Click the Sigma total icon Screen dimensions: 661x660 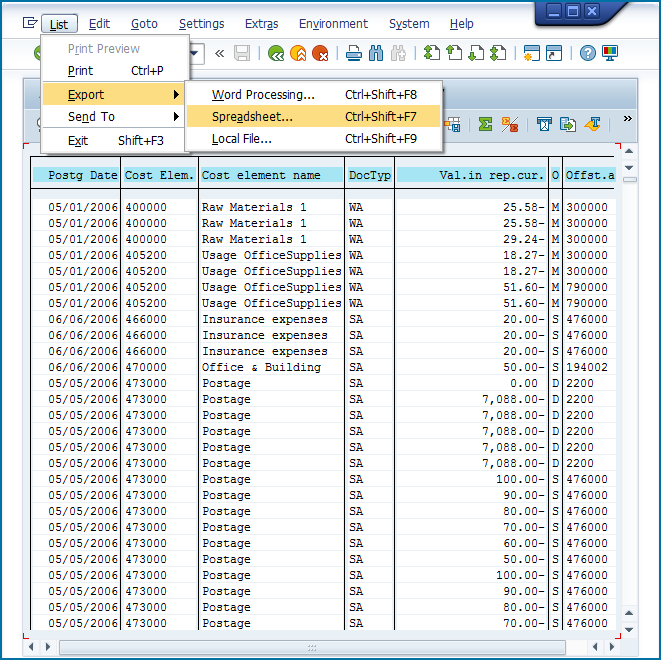coord(485,124)
